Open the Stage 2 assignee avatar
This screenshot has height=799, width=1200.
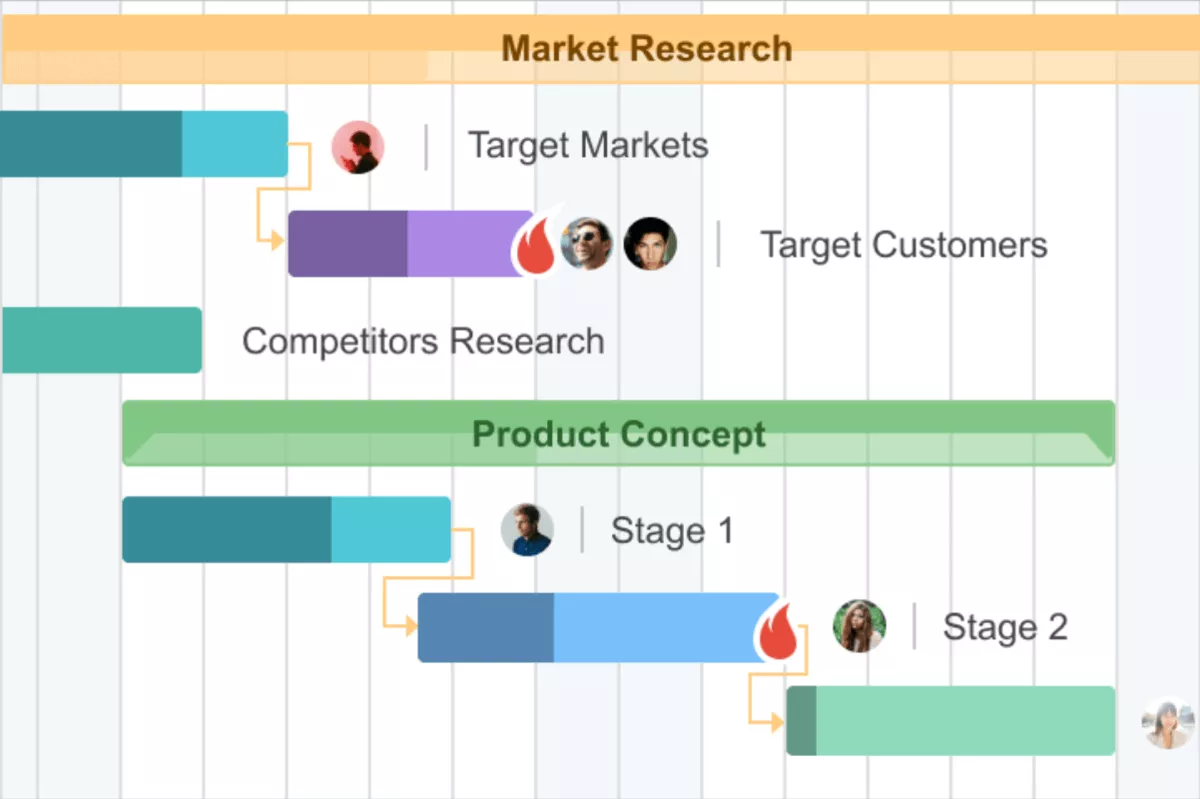click(x=858, y=627)
